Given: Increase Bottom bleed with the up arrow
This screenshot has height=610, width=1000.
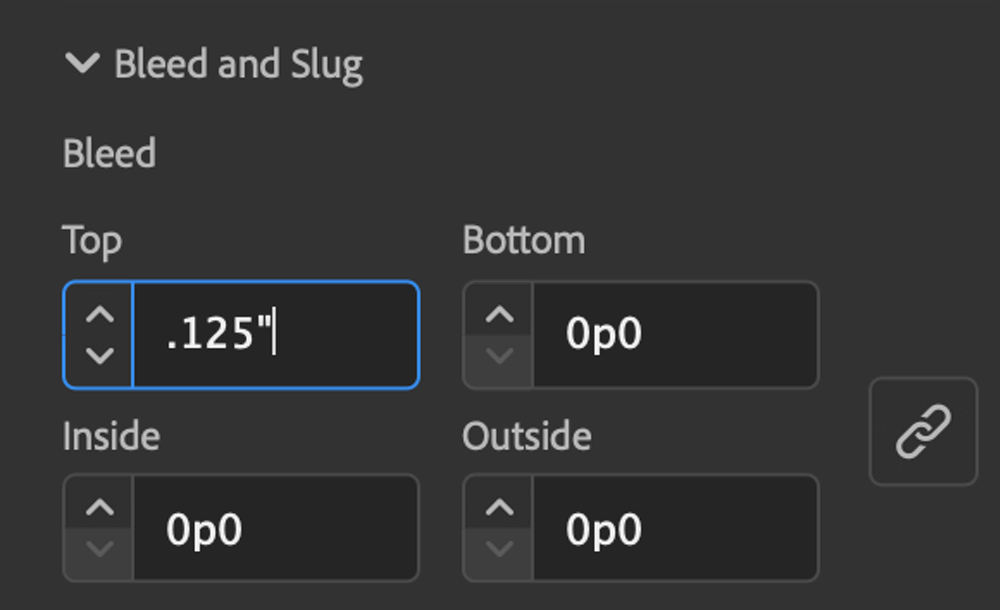Looking at the screenshot, I should [x=499, y=314].
